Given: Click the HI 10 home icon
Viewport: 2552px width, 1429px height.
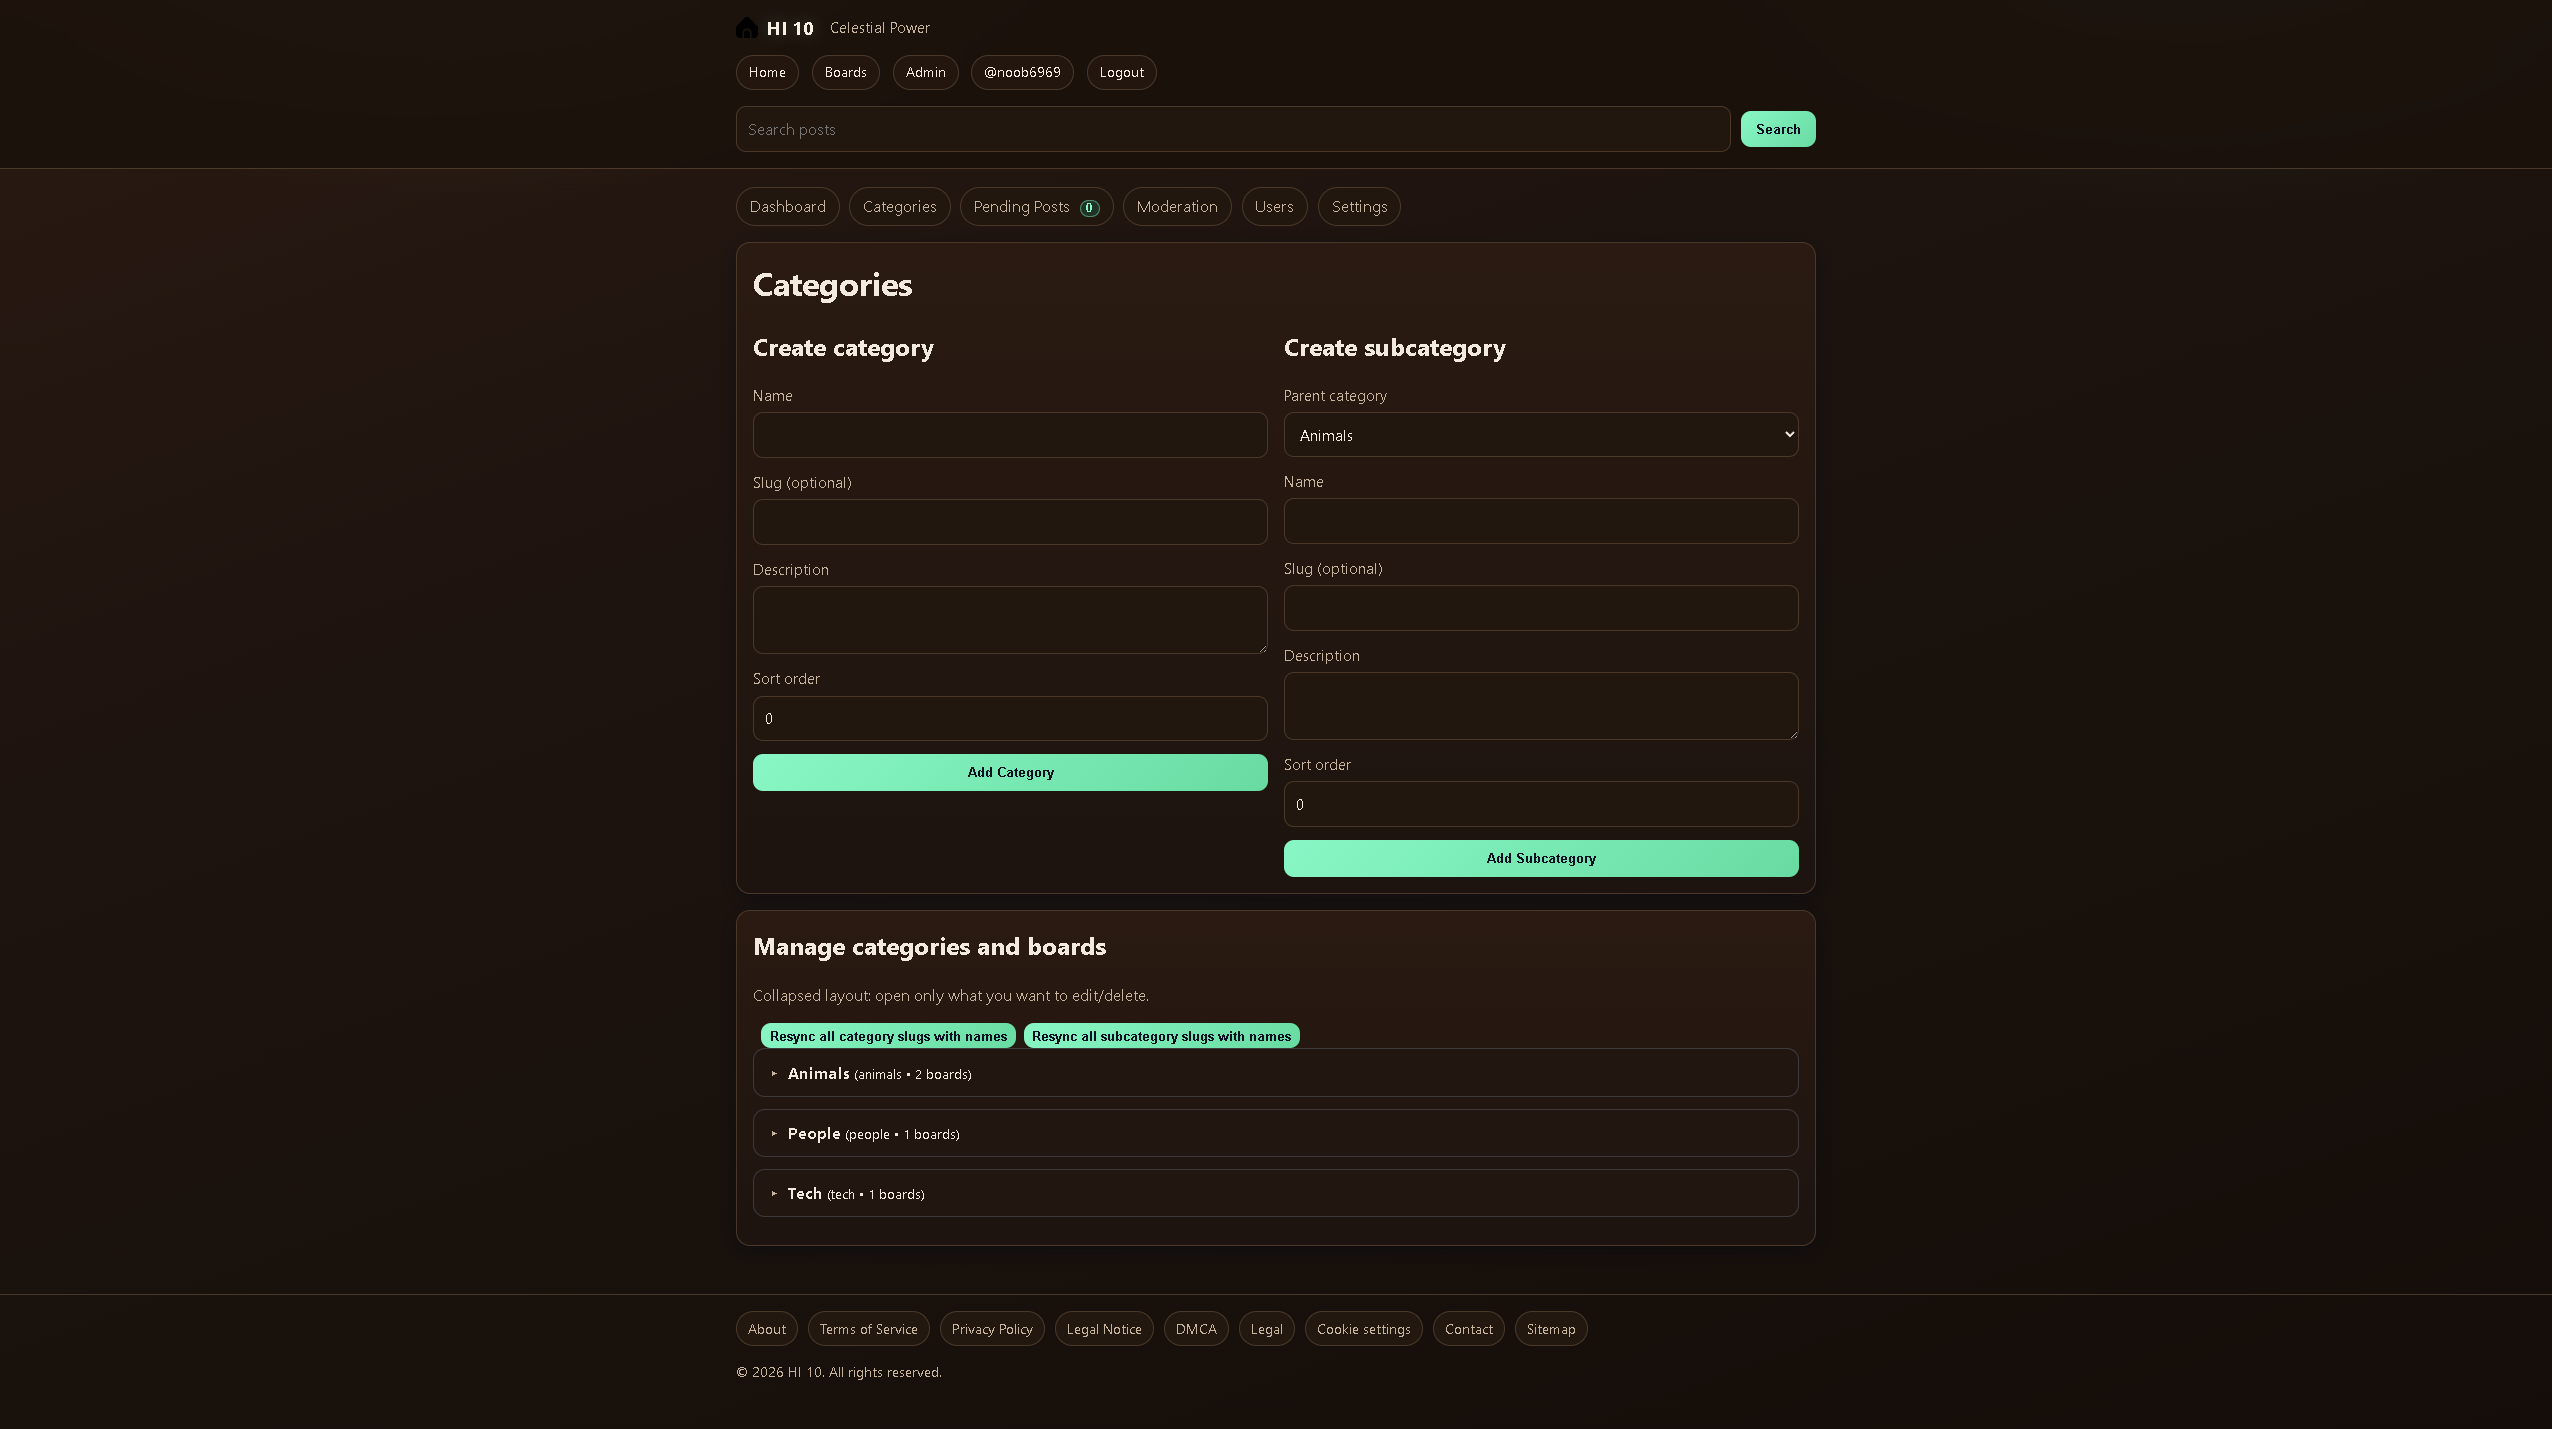Looking at the screenshot, I should click(746, 27).
